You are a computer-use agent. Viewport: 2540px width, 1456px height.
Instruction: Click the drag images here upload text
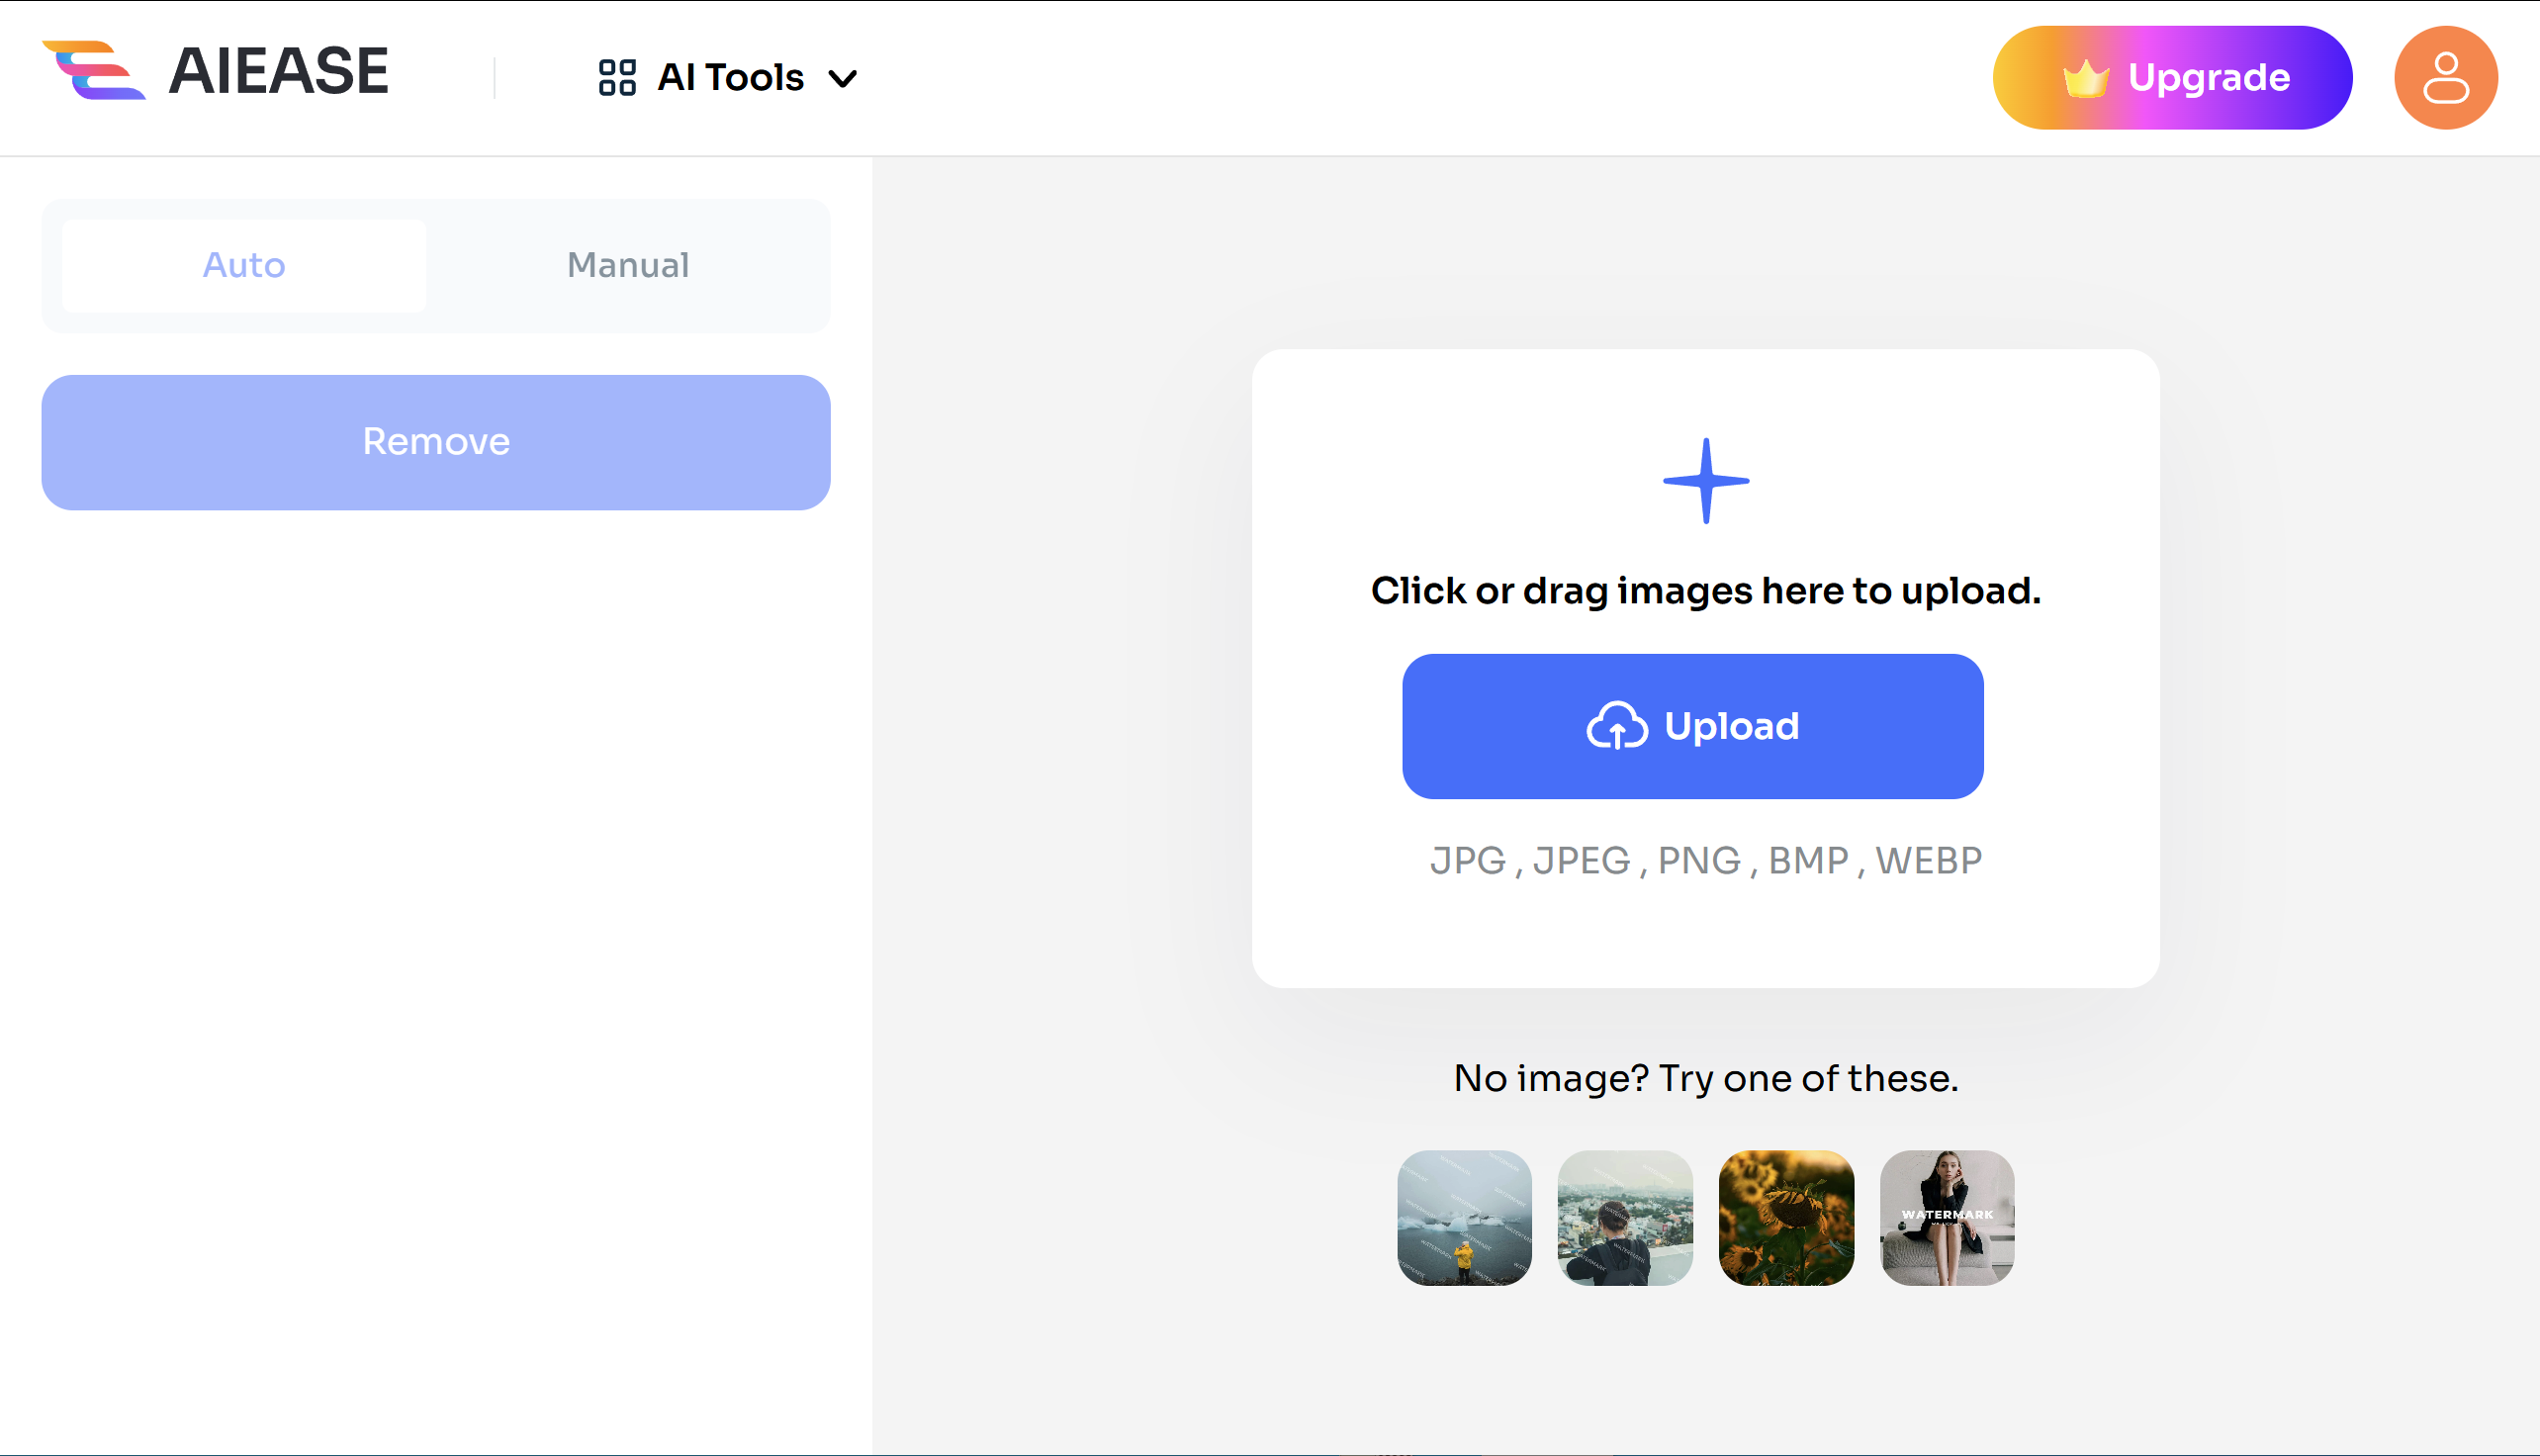(1705, 591)
